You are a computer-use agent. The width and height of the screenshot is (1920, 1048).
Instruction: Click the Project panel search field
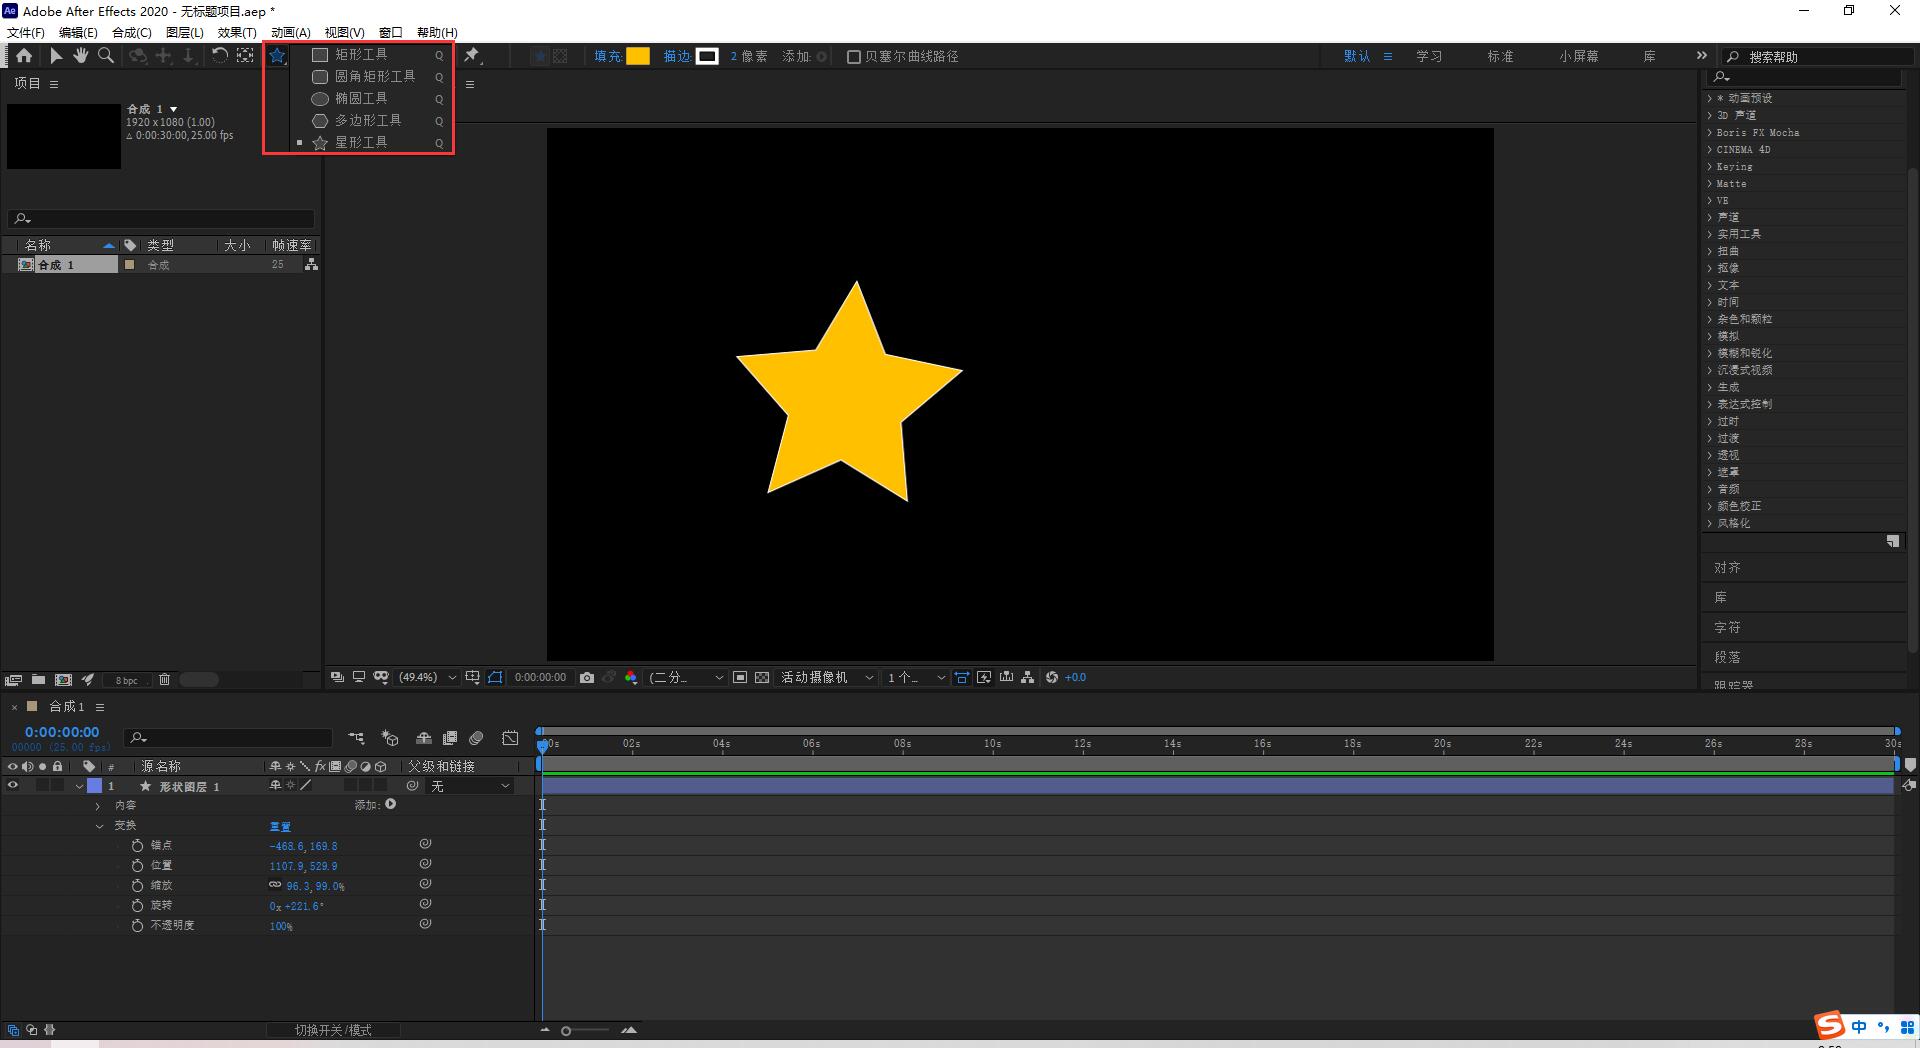coord(161,218)
